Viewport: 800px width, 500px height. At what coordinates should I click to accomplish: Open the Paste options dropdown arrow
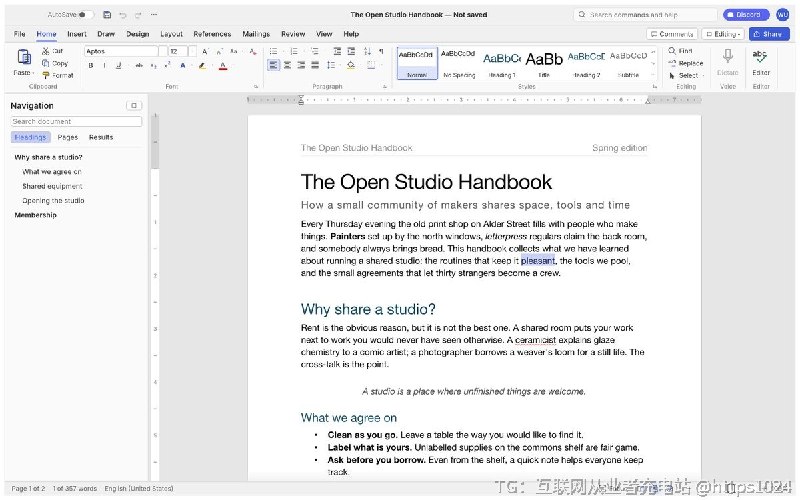pos(34,73)
